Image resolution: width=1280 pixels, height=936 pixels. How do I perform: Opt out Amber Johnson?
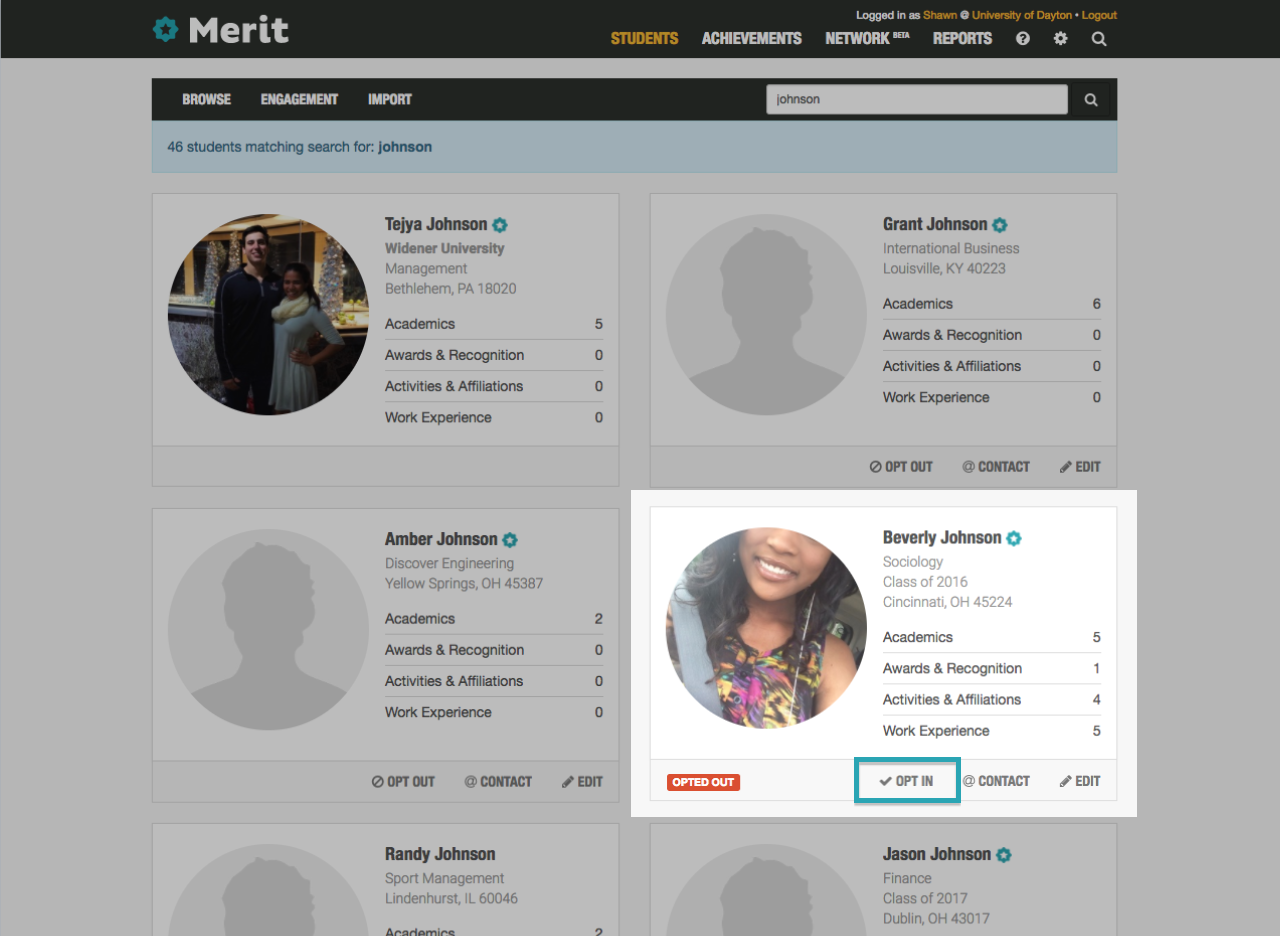[x=403, y=782]
